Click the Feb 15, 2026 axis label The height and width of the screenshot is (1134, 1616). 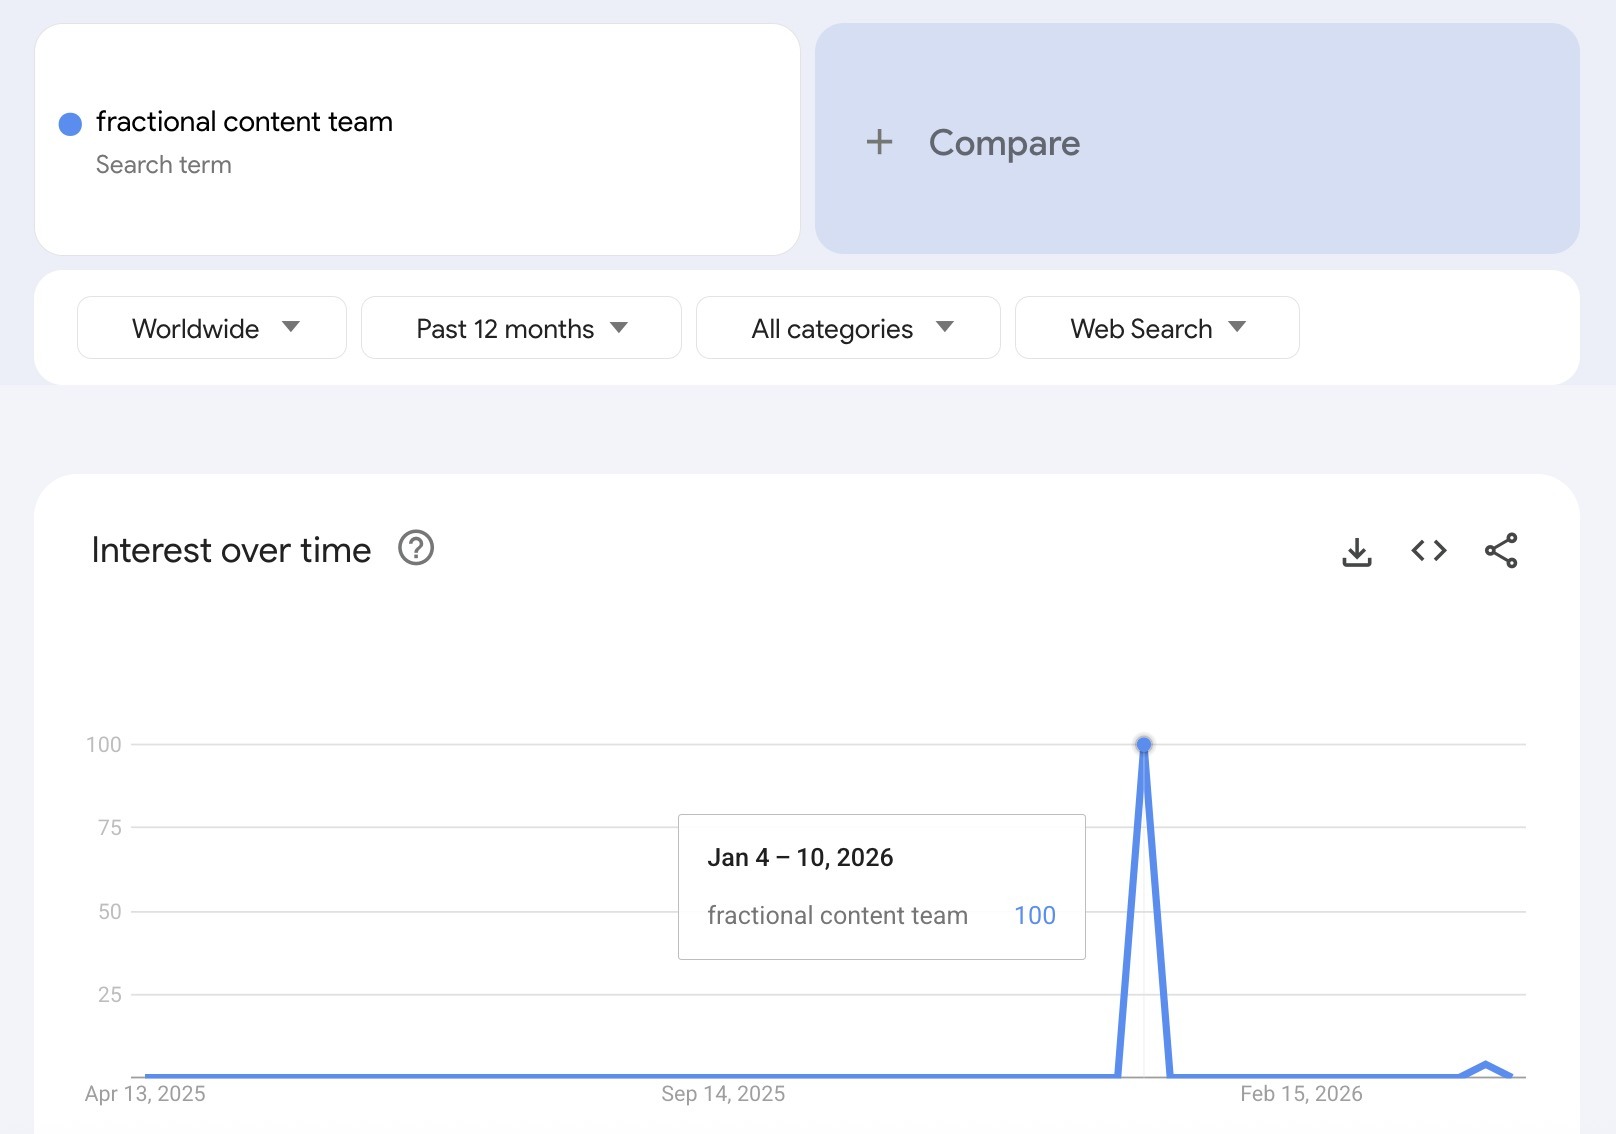tap(1302, 1093)
